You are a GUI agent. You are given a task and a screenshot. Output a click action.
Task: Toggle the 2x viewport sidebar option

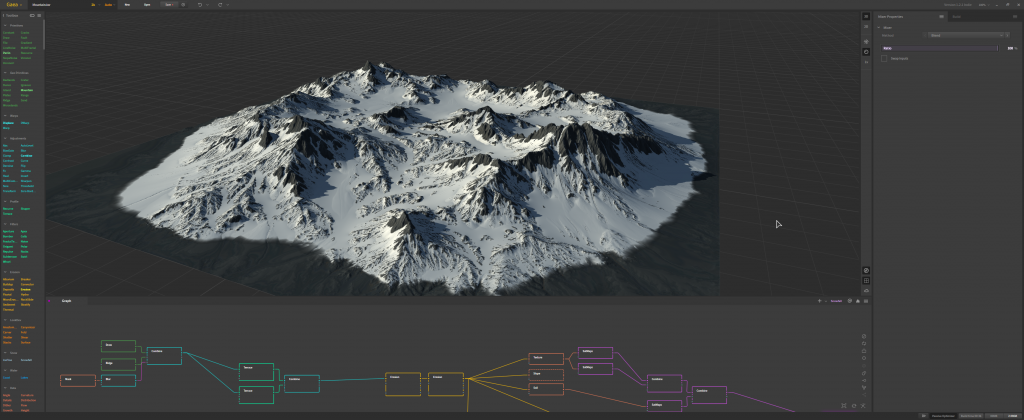click(x=866, y=62)
